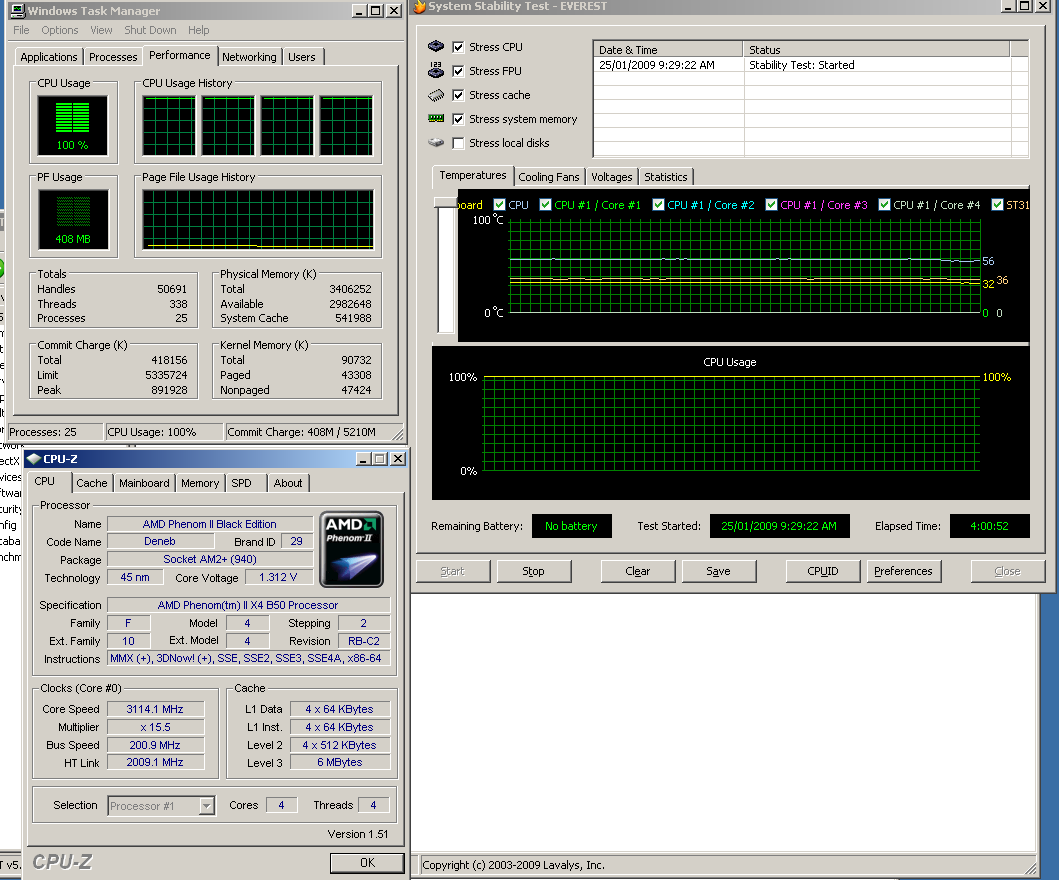Click the Date & Time column header
The height and width of the screenshot is (880, 1059).
click(668, 49)
